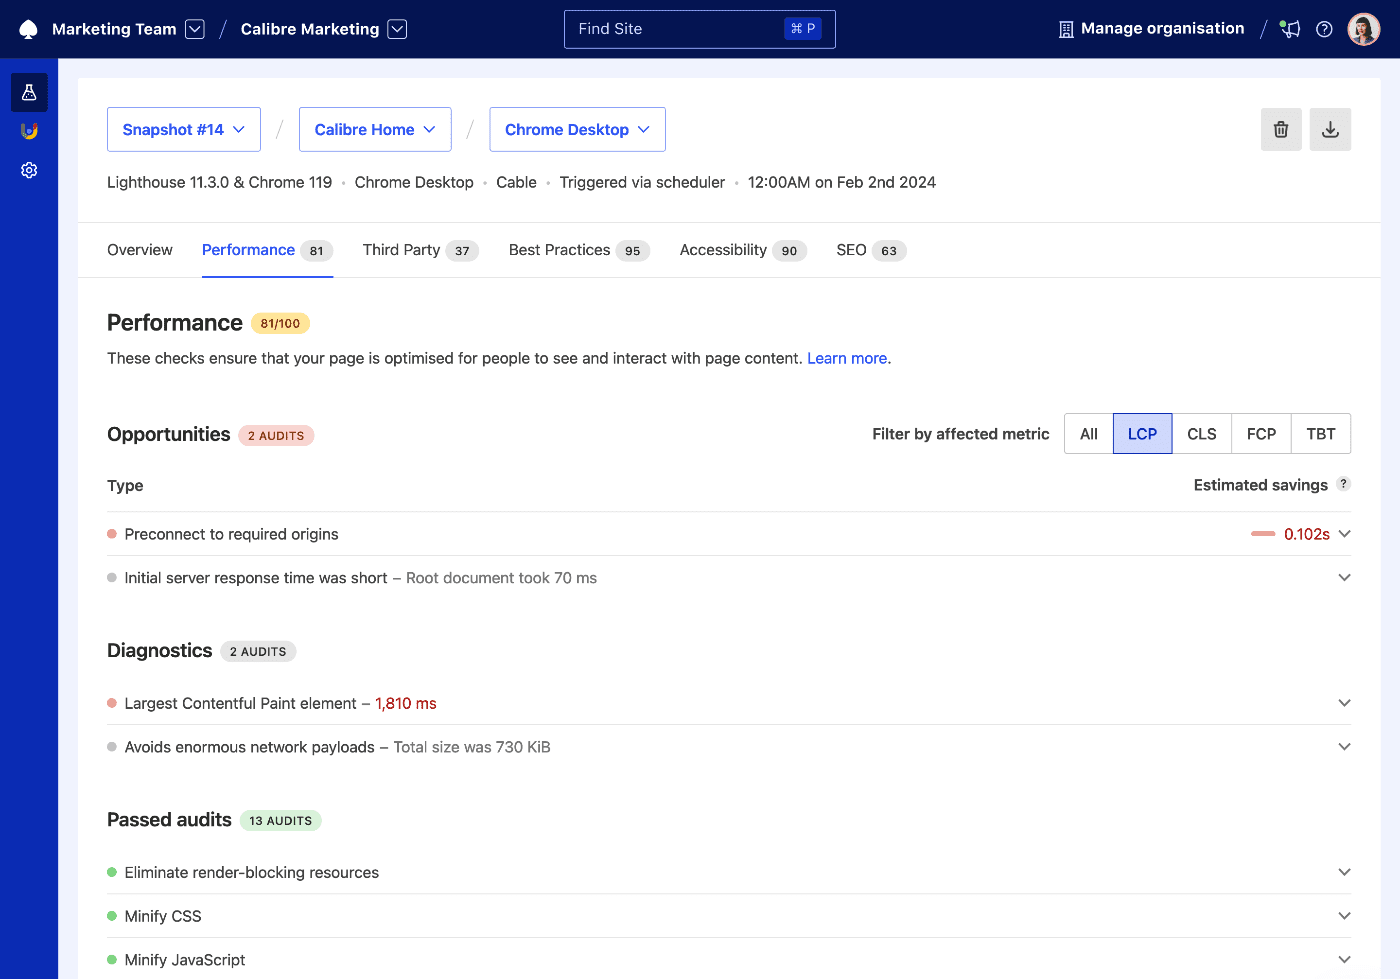Image resolution: width=1400 pixels, height=979 pixels.
Task: Filter opportunities by CLS metric
Action: (x=1201, y=433)
